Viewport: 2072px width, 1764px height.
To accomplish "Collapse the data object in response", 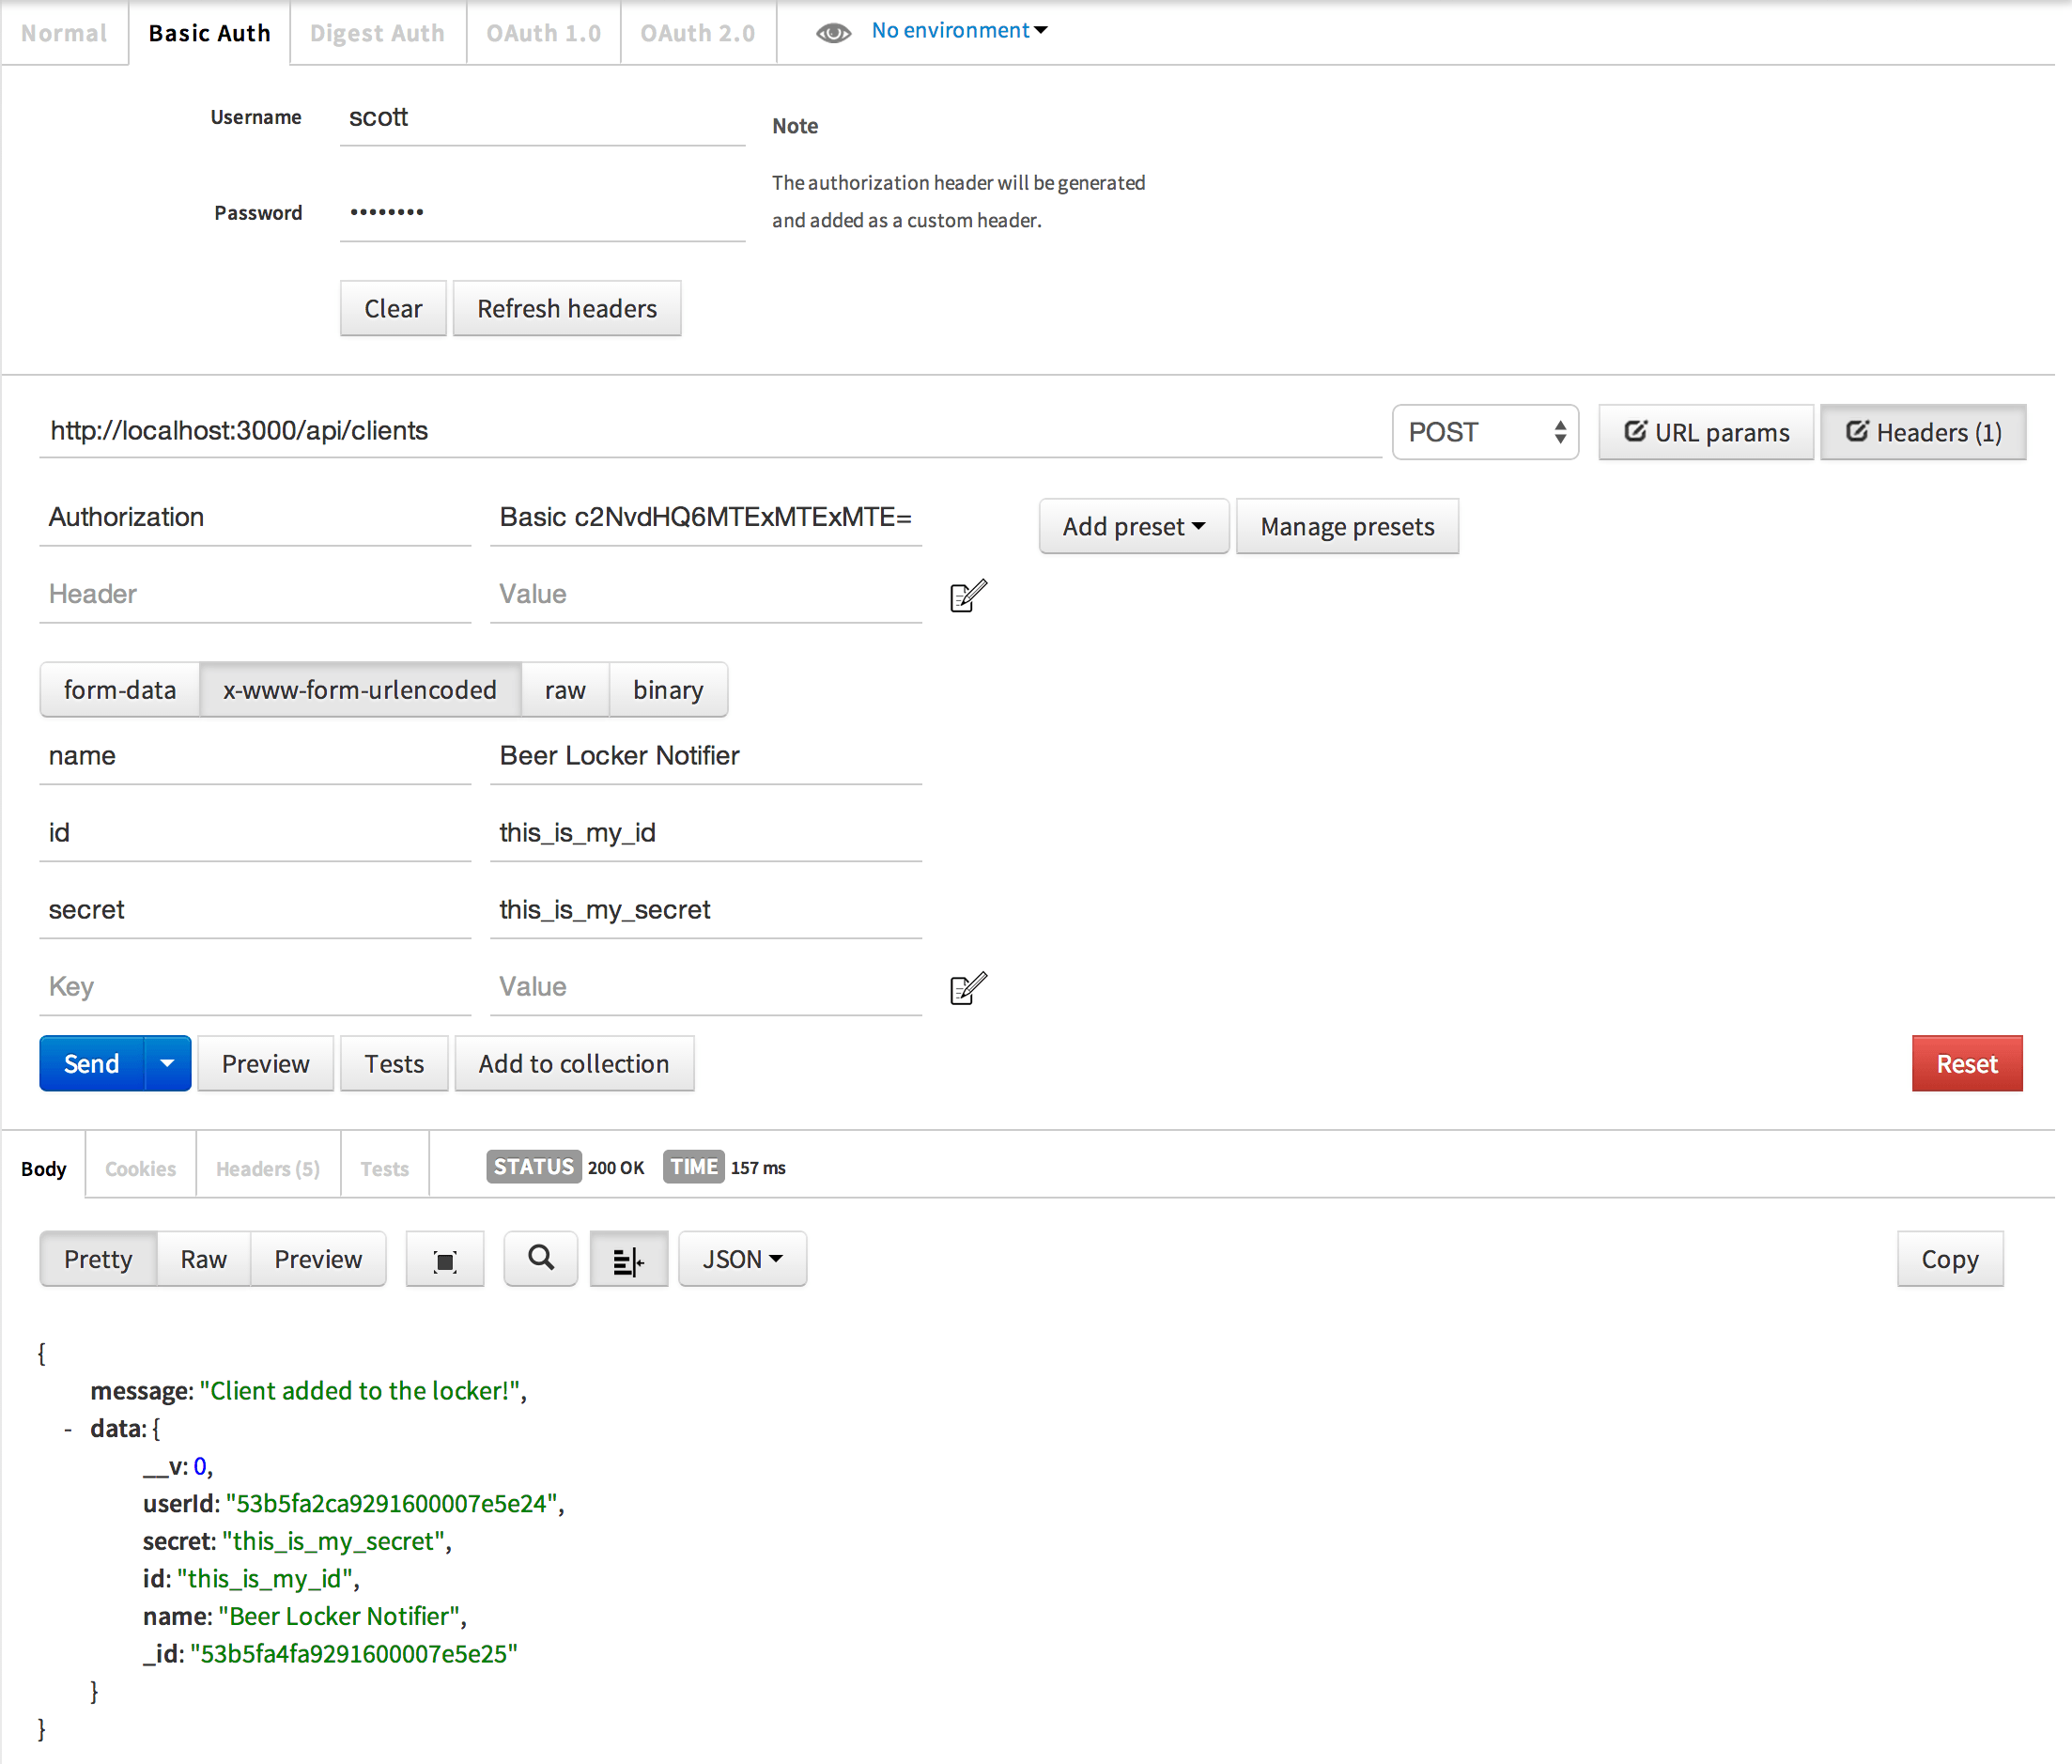I will point(68,1429).
